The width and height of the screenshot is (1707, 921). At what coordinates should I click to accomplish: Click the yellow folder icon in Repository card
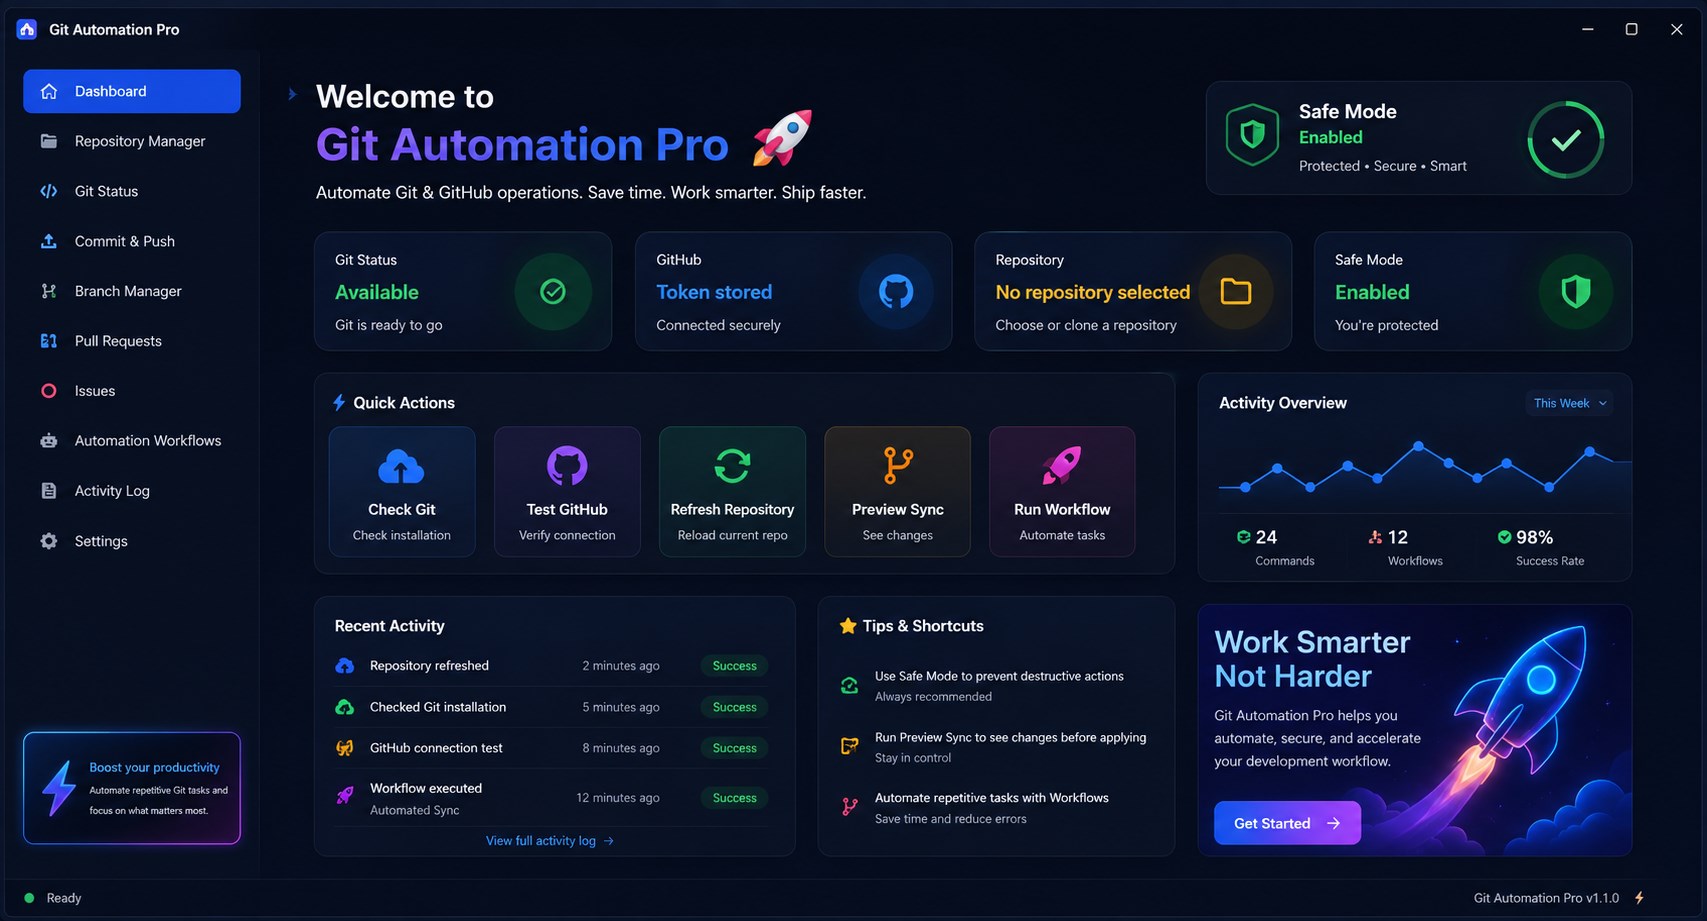click(1236, 291)
